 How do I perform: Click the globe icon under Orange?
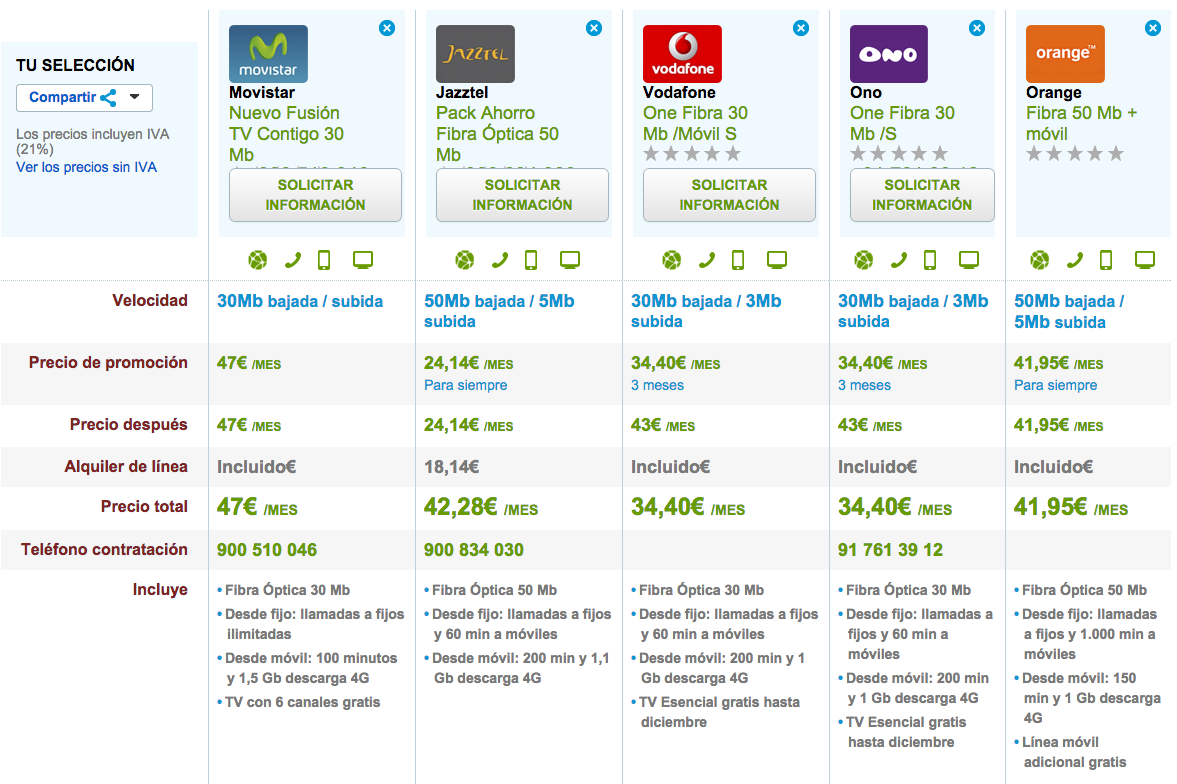click(1041, 260)
